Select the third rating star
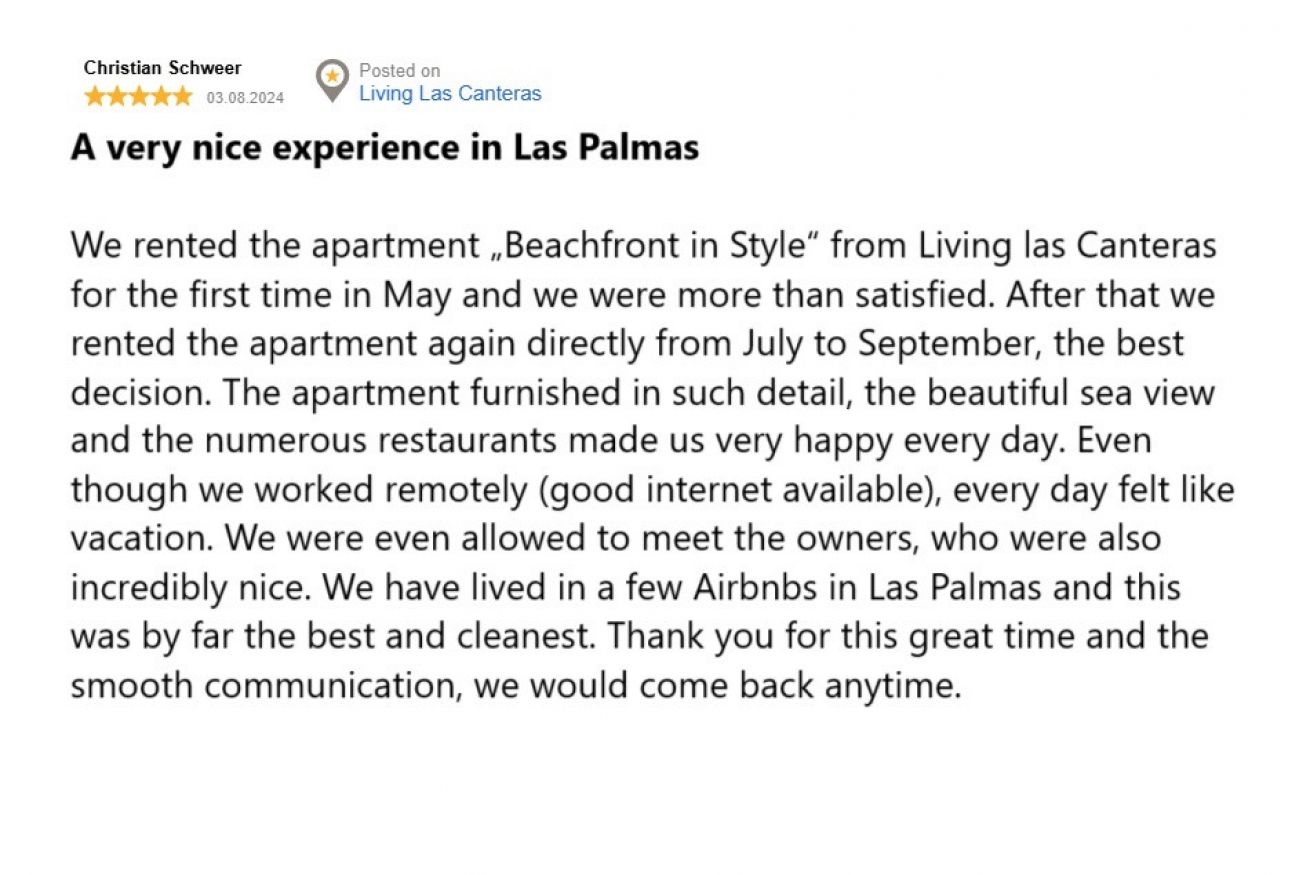This screenshot has width=1310, height=875. [x=139, y=96]
